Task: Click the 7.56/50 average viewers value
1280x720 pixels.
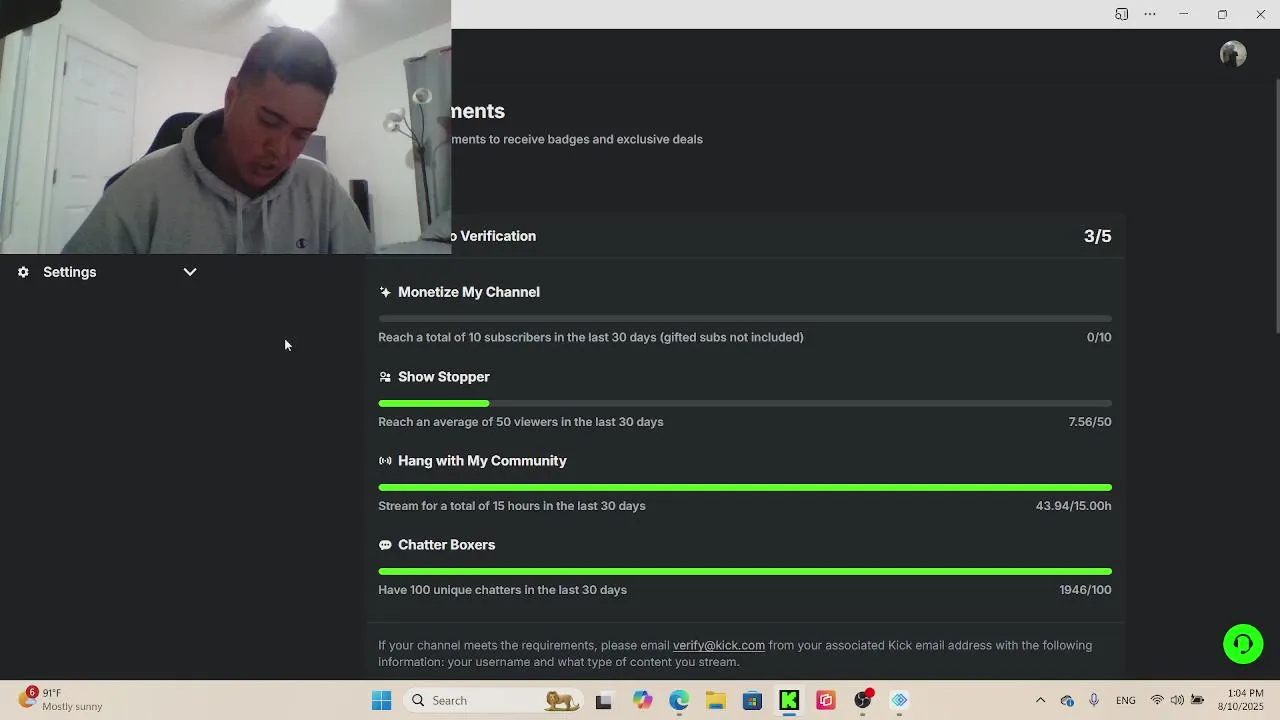Action: (1090, 422)
